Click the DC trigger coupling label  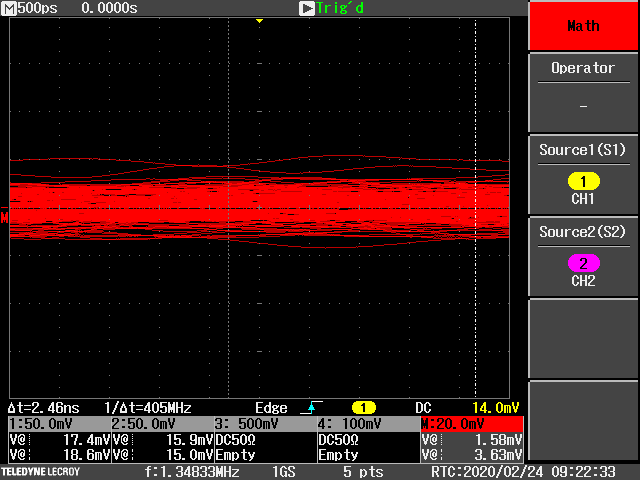[x=423, y=407]
